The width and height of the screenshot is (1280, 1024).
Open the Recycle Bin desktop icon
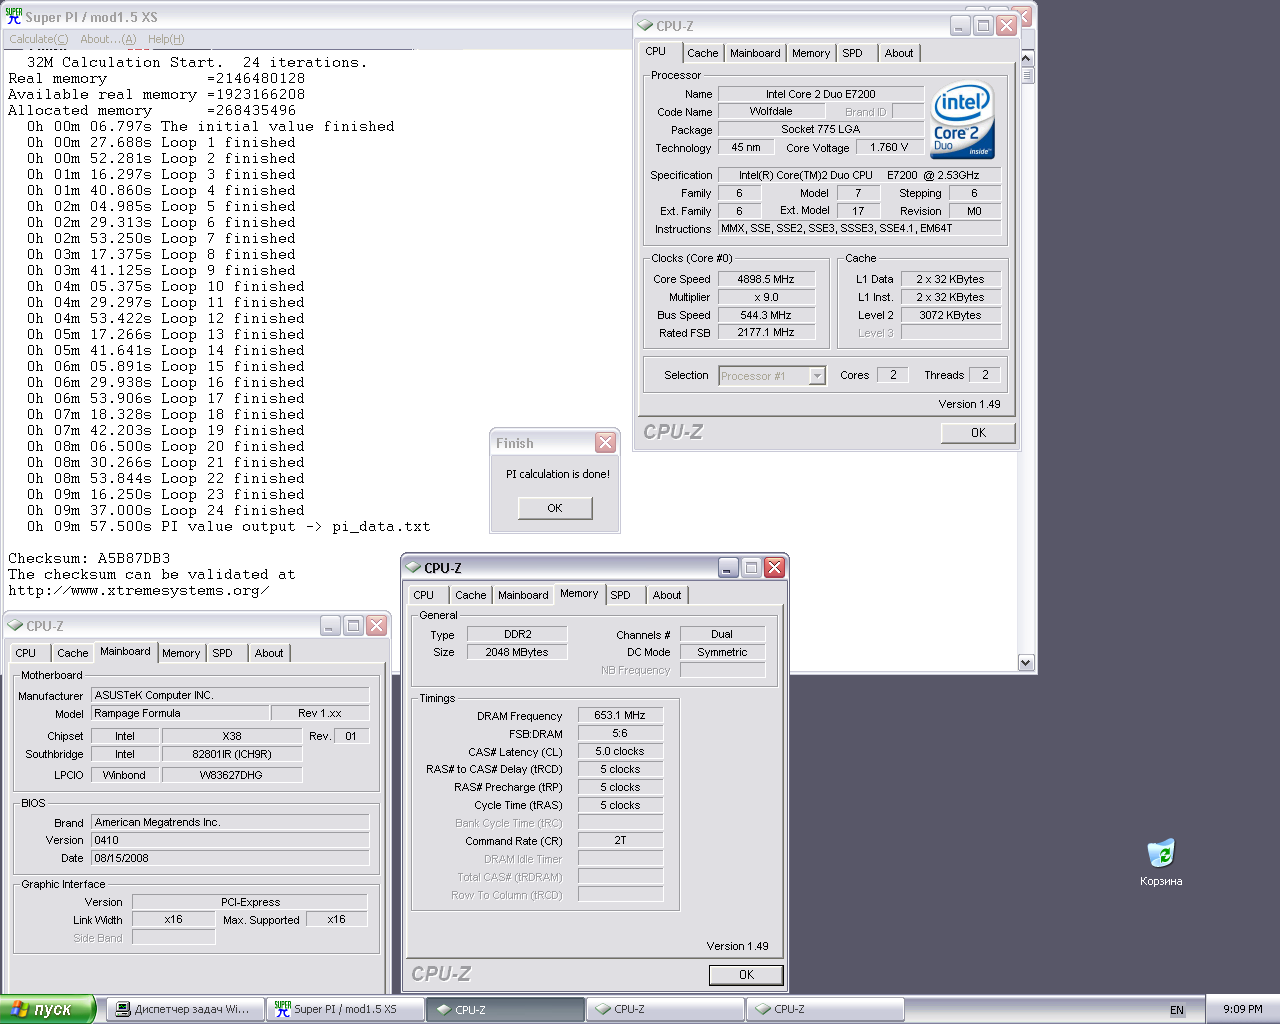(1161, 863)
